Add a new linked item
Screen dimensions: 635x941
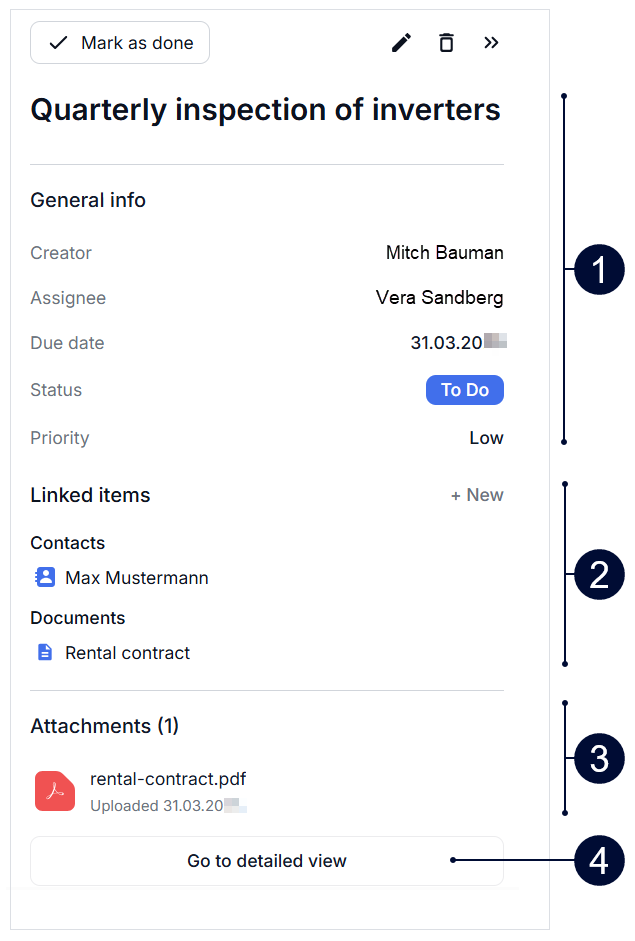pos(477,495)
